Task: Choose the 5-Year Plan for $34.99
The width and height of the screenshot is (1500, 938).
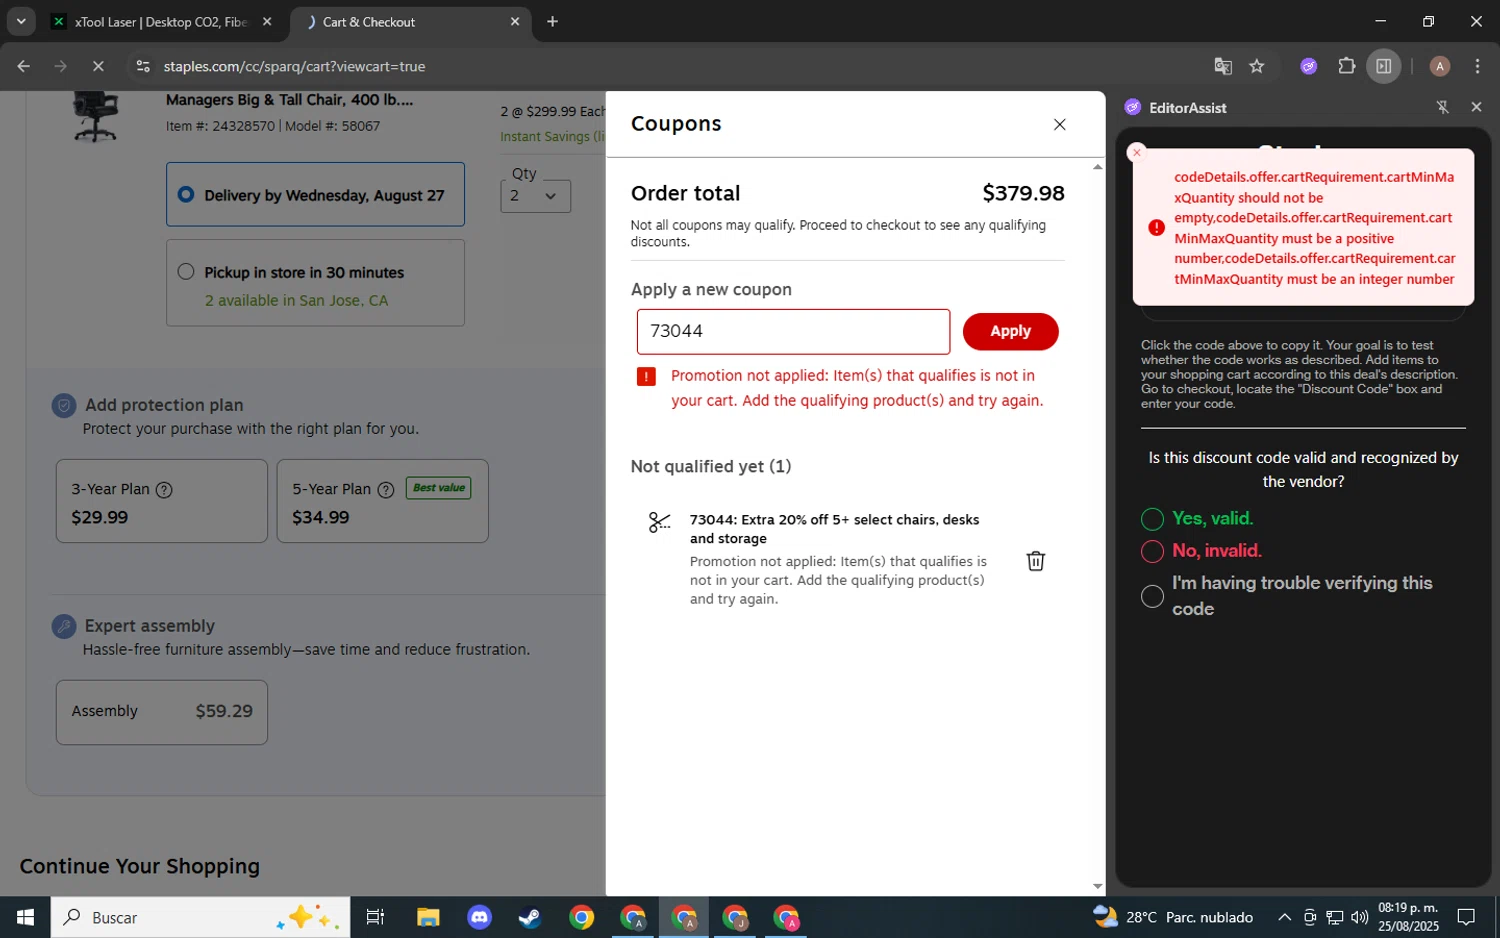Action: (x=382, y=501)
